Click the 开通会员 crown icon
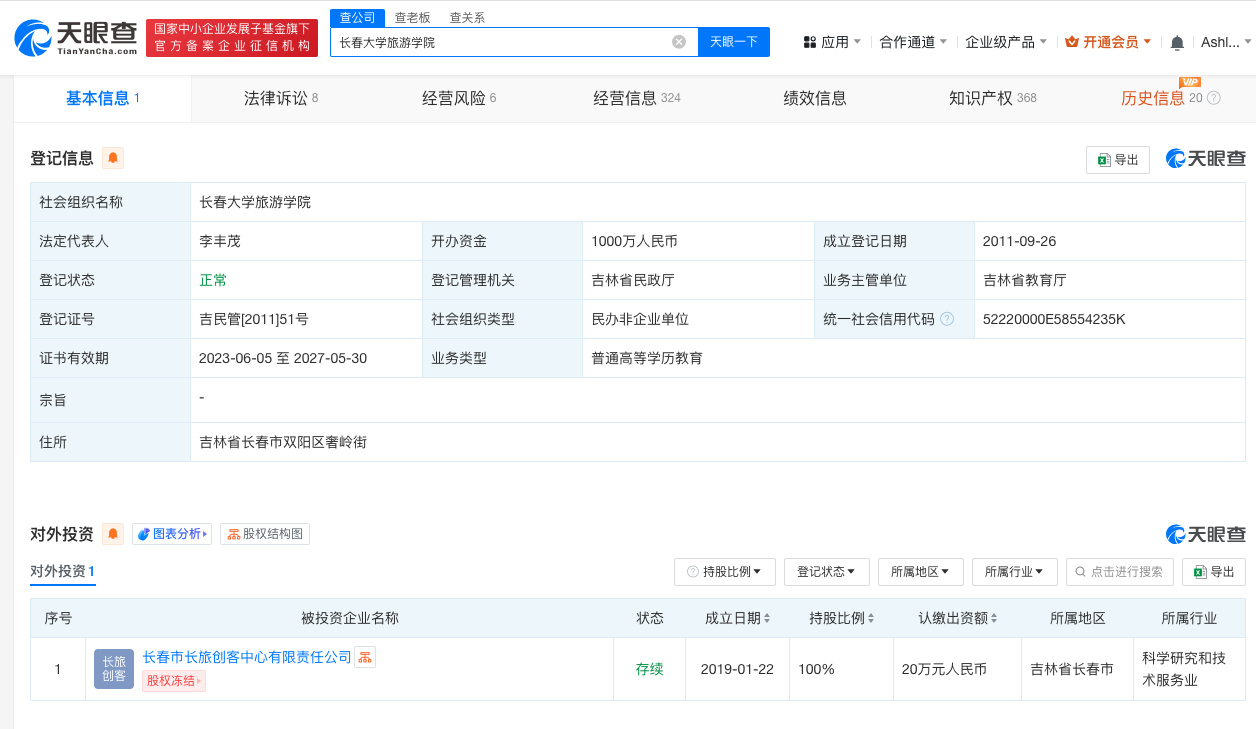 pyautogui.click(x=1072, y=42)
